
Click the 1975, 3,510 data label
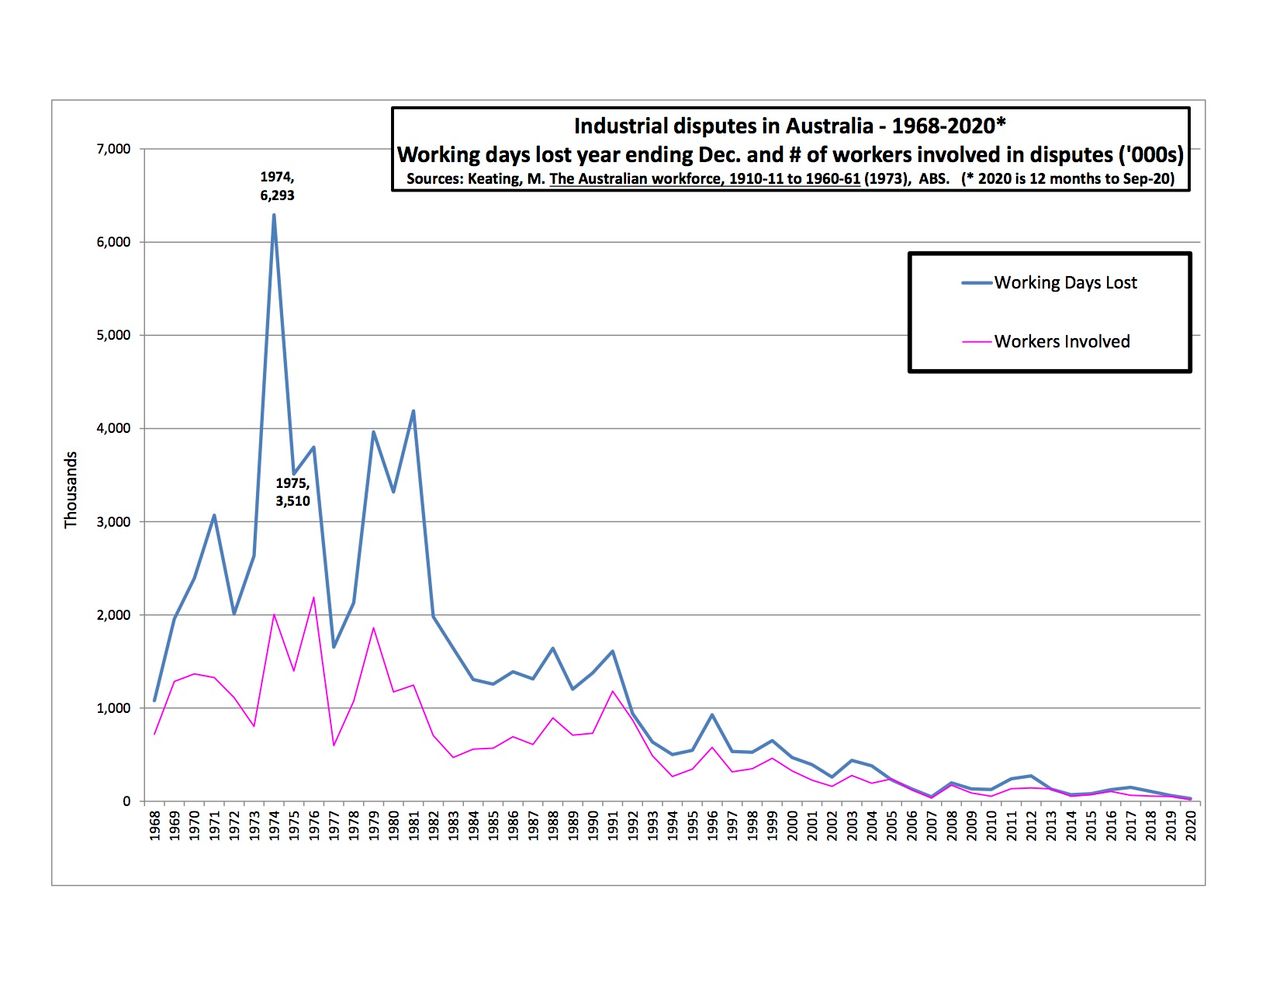pyautogui.click(x=293, y=492)
